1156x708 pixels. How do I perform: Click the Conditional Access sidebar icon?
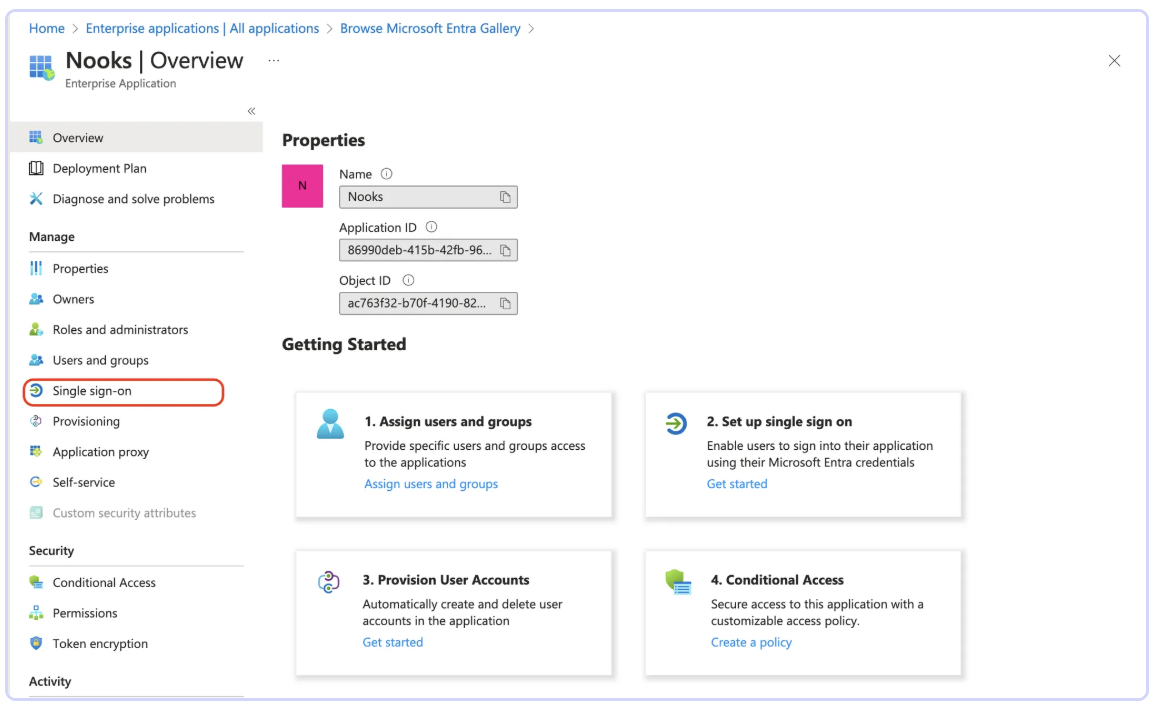pyautogui.click(x=35, y=582)
